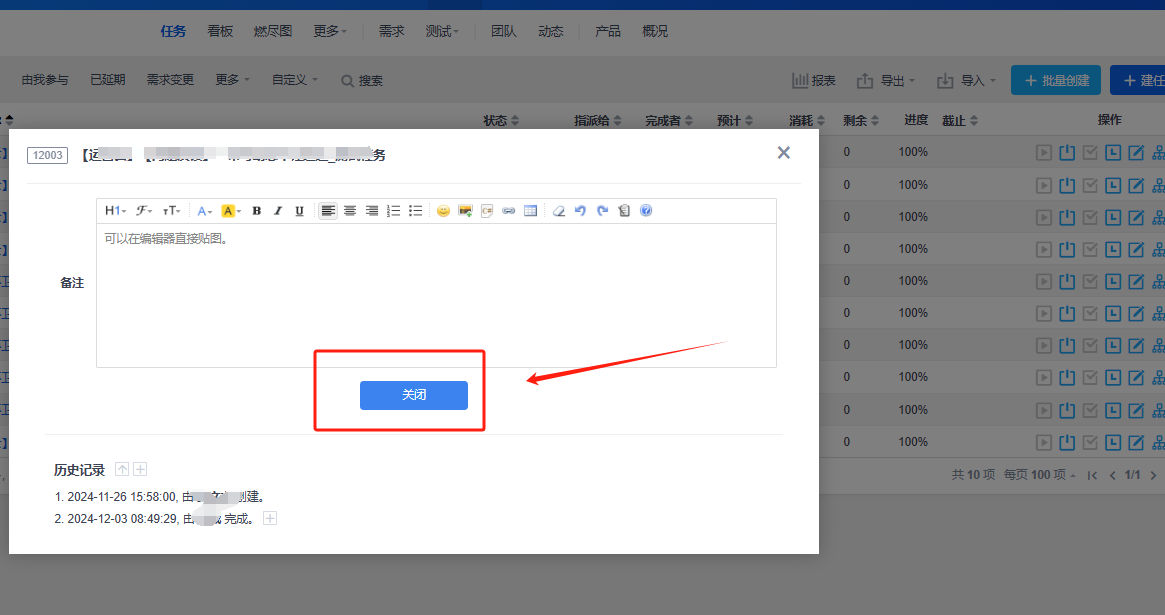Toggle underline formatting in the remark editor
The image size is (1165, 615).
299,211
